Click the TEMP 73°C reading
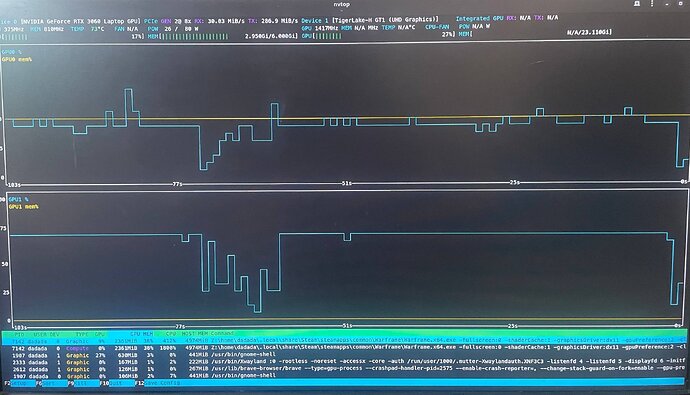This screenshot has height=395, width=690. coord(88,29)
